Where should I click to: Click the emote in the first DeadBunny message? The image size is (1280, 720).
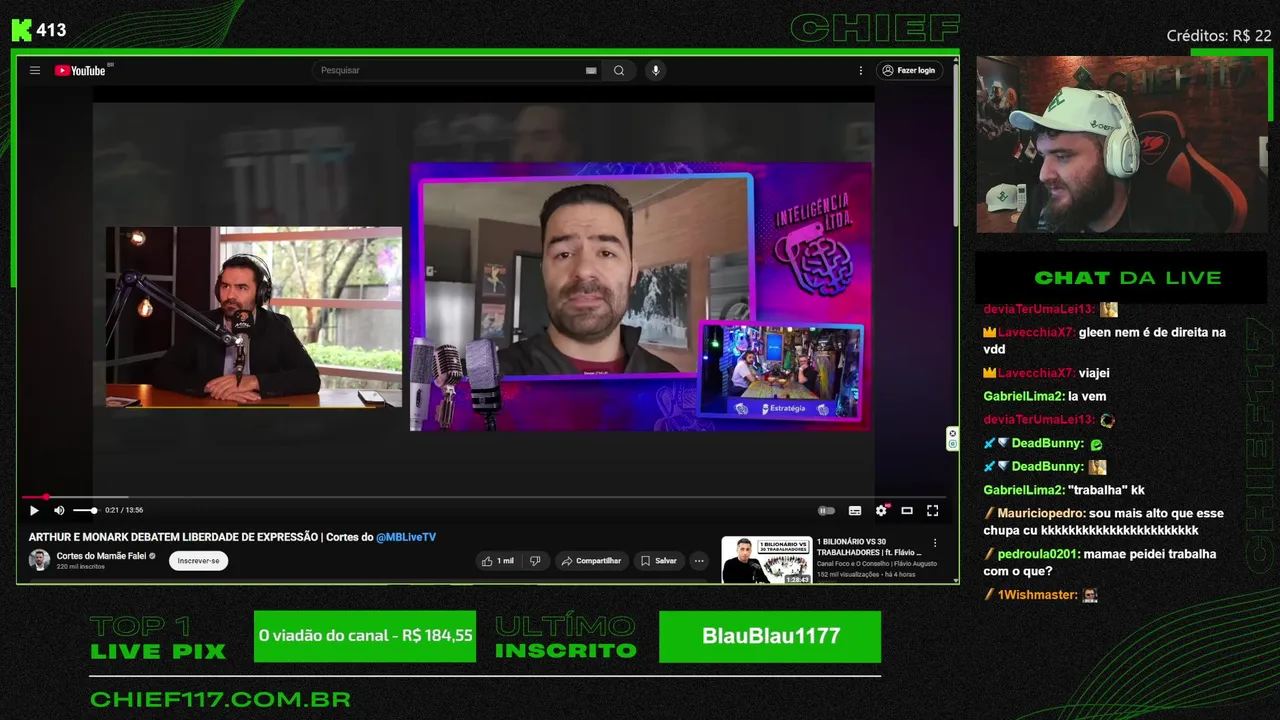coord(1096,443)
